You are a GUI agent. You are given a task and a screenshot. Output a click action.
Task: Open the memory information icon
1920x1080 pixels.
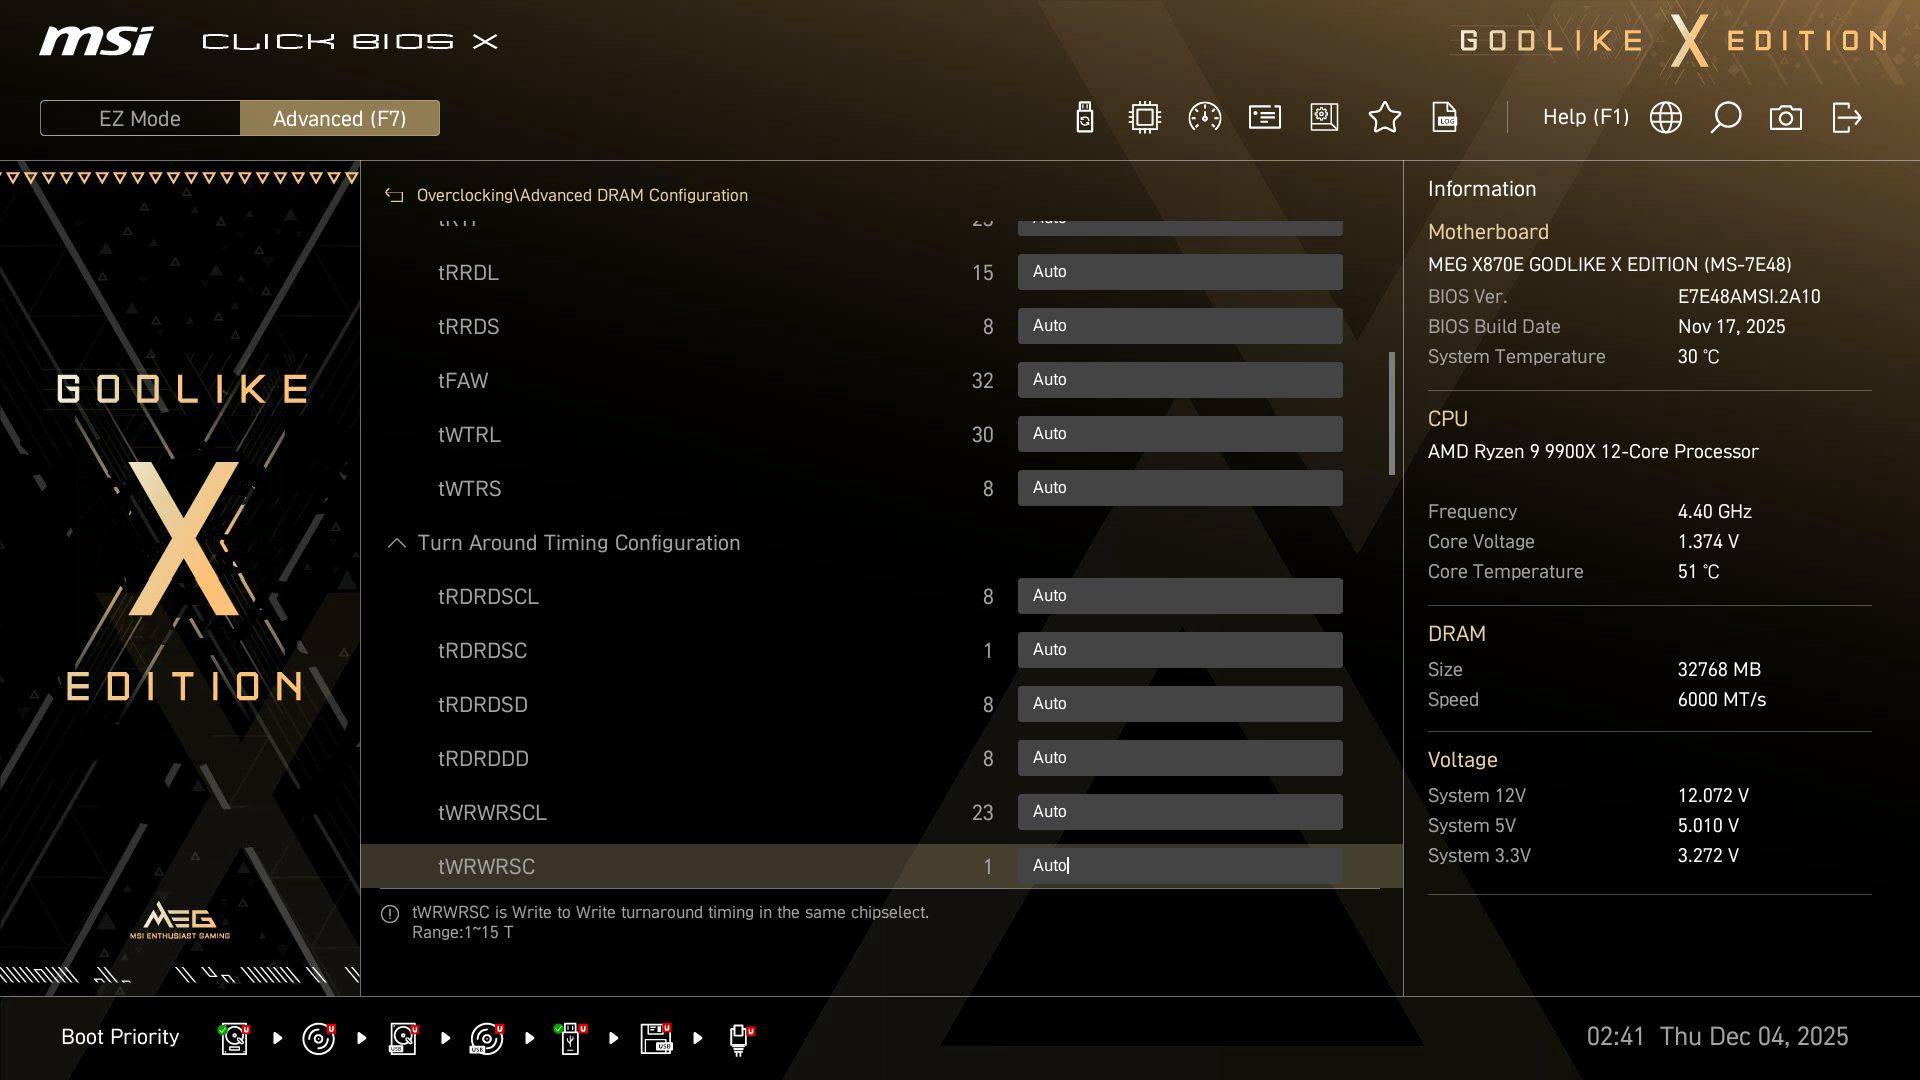pyautogui.click(x=1264, y=117)
